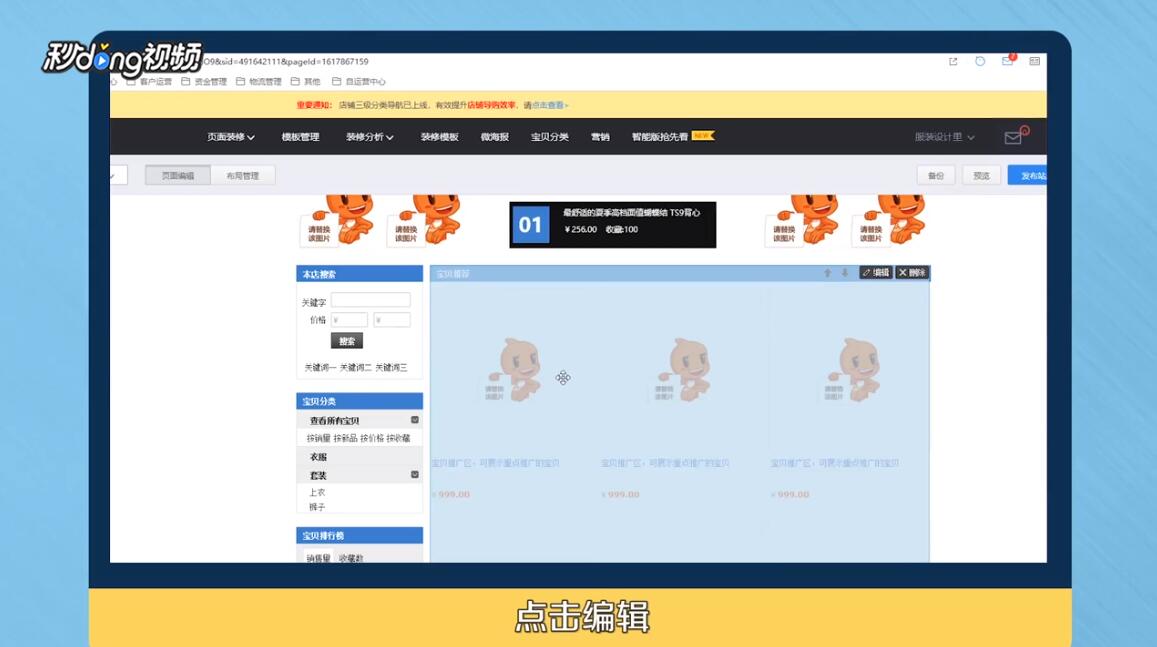The image size is (1157, 647).
Task: Toggle the checkbox next to 查看所有宝贝
Action: point(414,419)
